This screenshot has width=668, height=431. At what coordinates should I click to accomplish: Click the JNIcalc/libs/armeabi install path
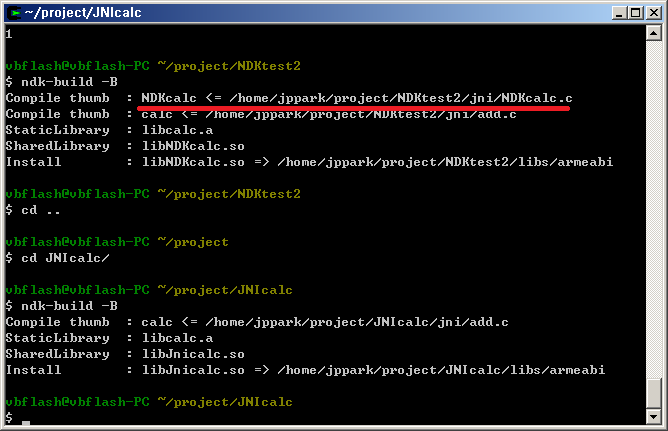(x=441, y=370)
